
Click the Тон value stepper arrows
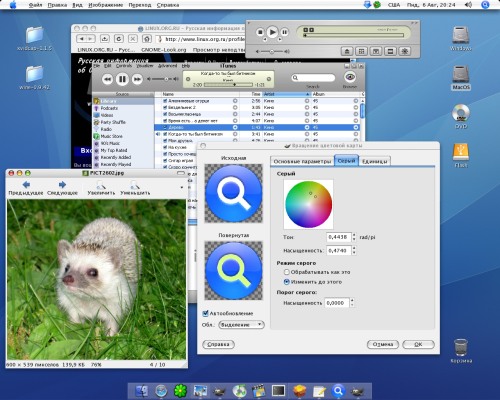tap(354, 237)
